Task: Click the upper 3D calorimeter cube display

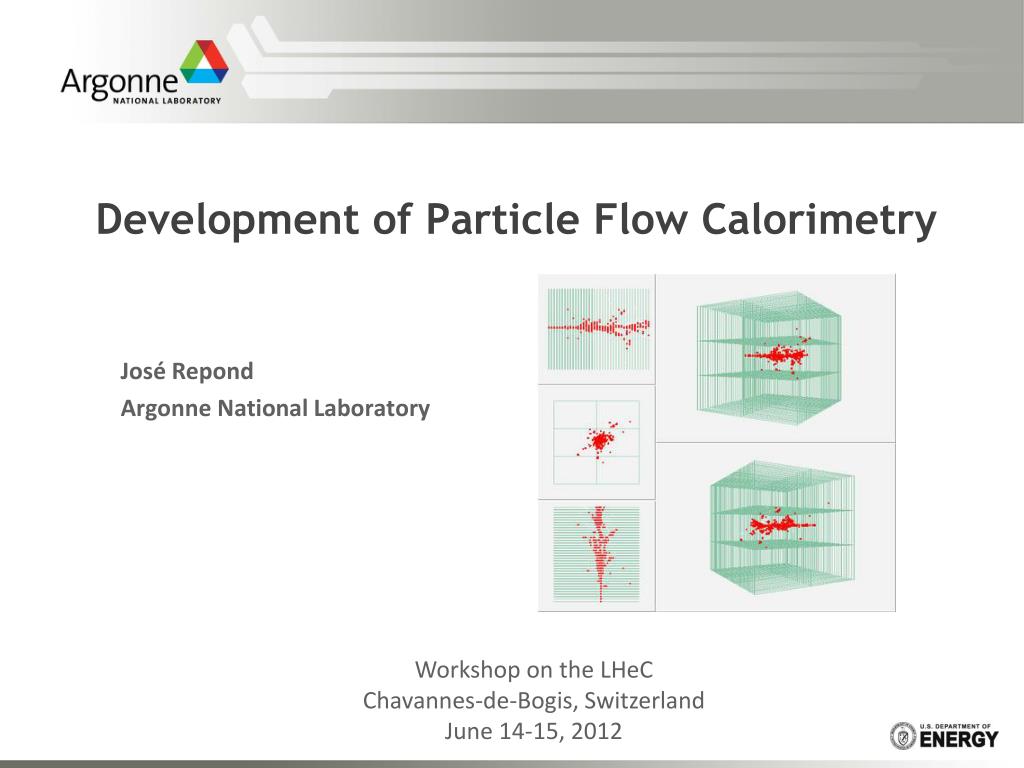Action: point(775,358)
